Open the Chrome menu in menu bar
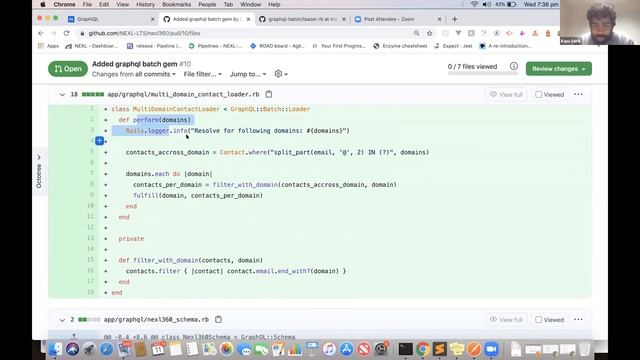 [64, 4]
